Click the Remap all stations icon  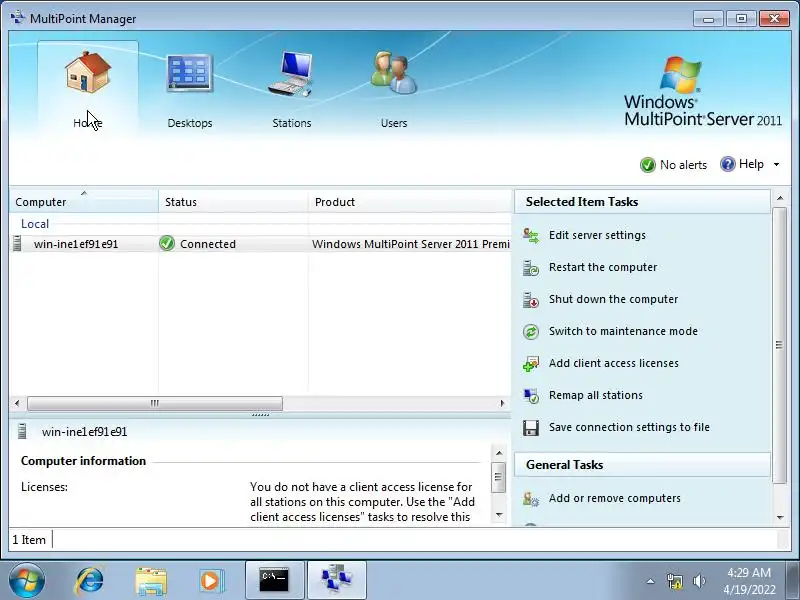pos(531,396)
